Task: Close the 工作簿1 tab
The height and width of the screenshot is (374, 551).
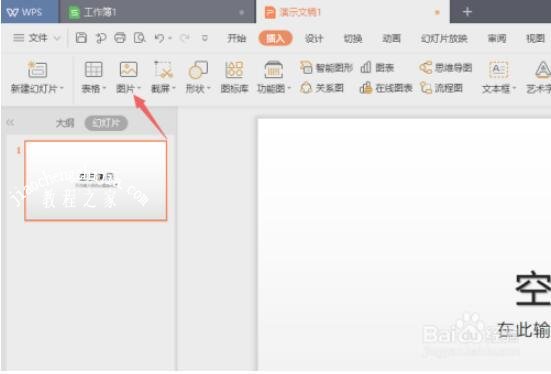Action: [x=241, y=13]
